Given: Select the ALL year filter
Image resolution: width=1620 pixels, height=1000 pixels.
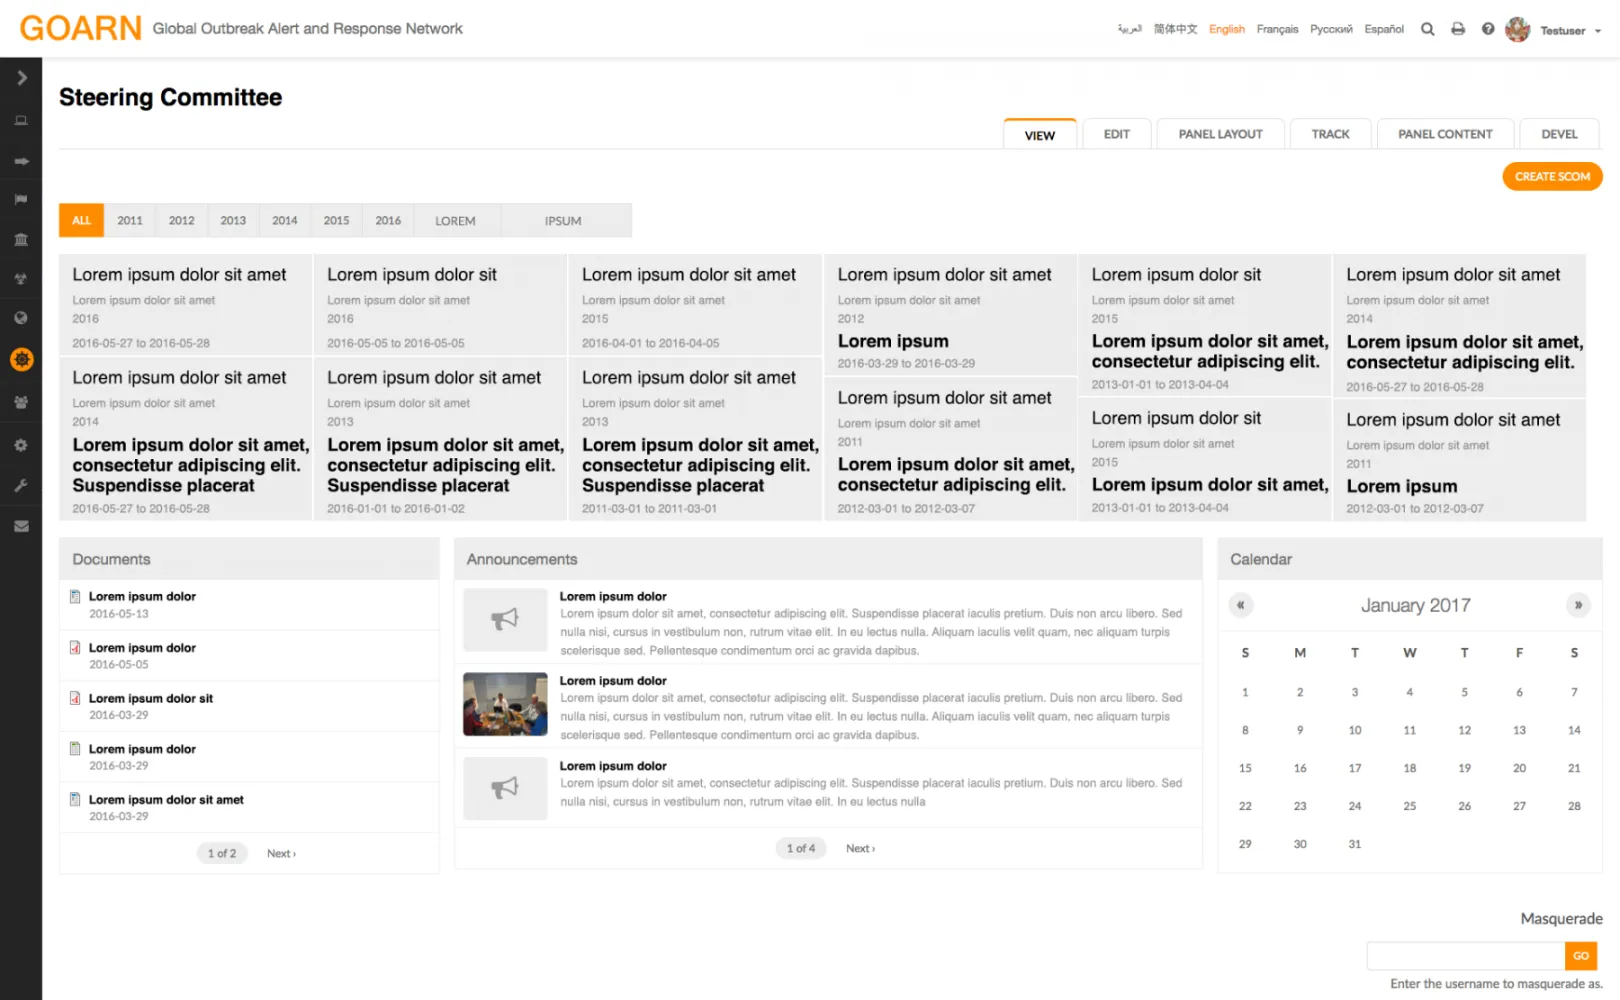Looking at the screenshot, I should (81, 220).
